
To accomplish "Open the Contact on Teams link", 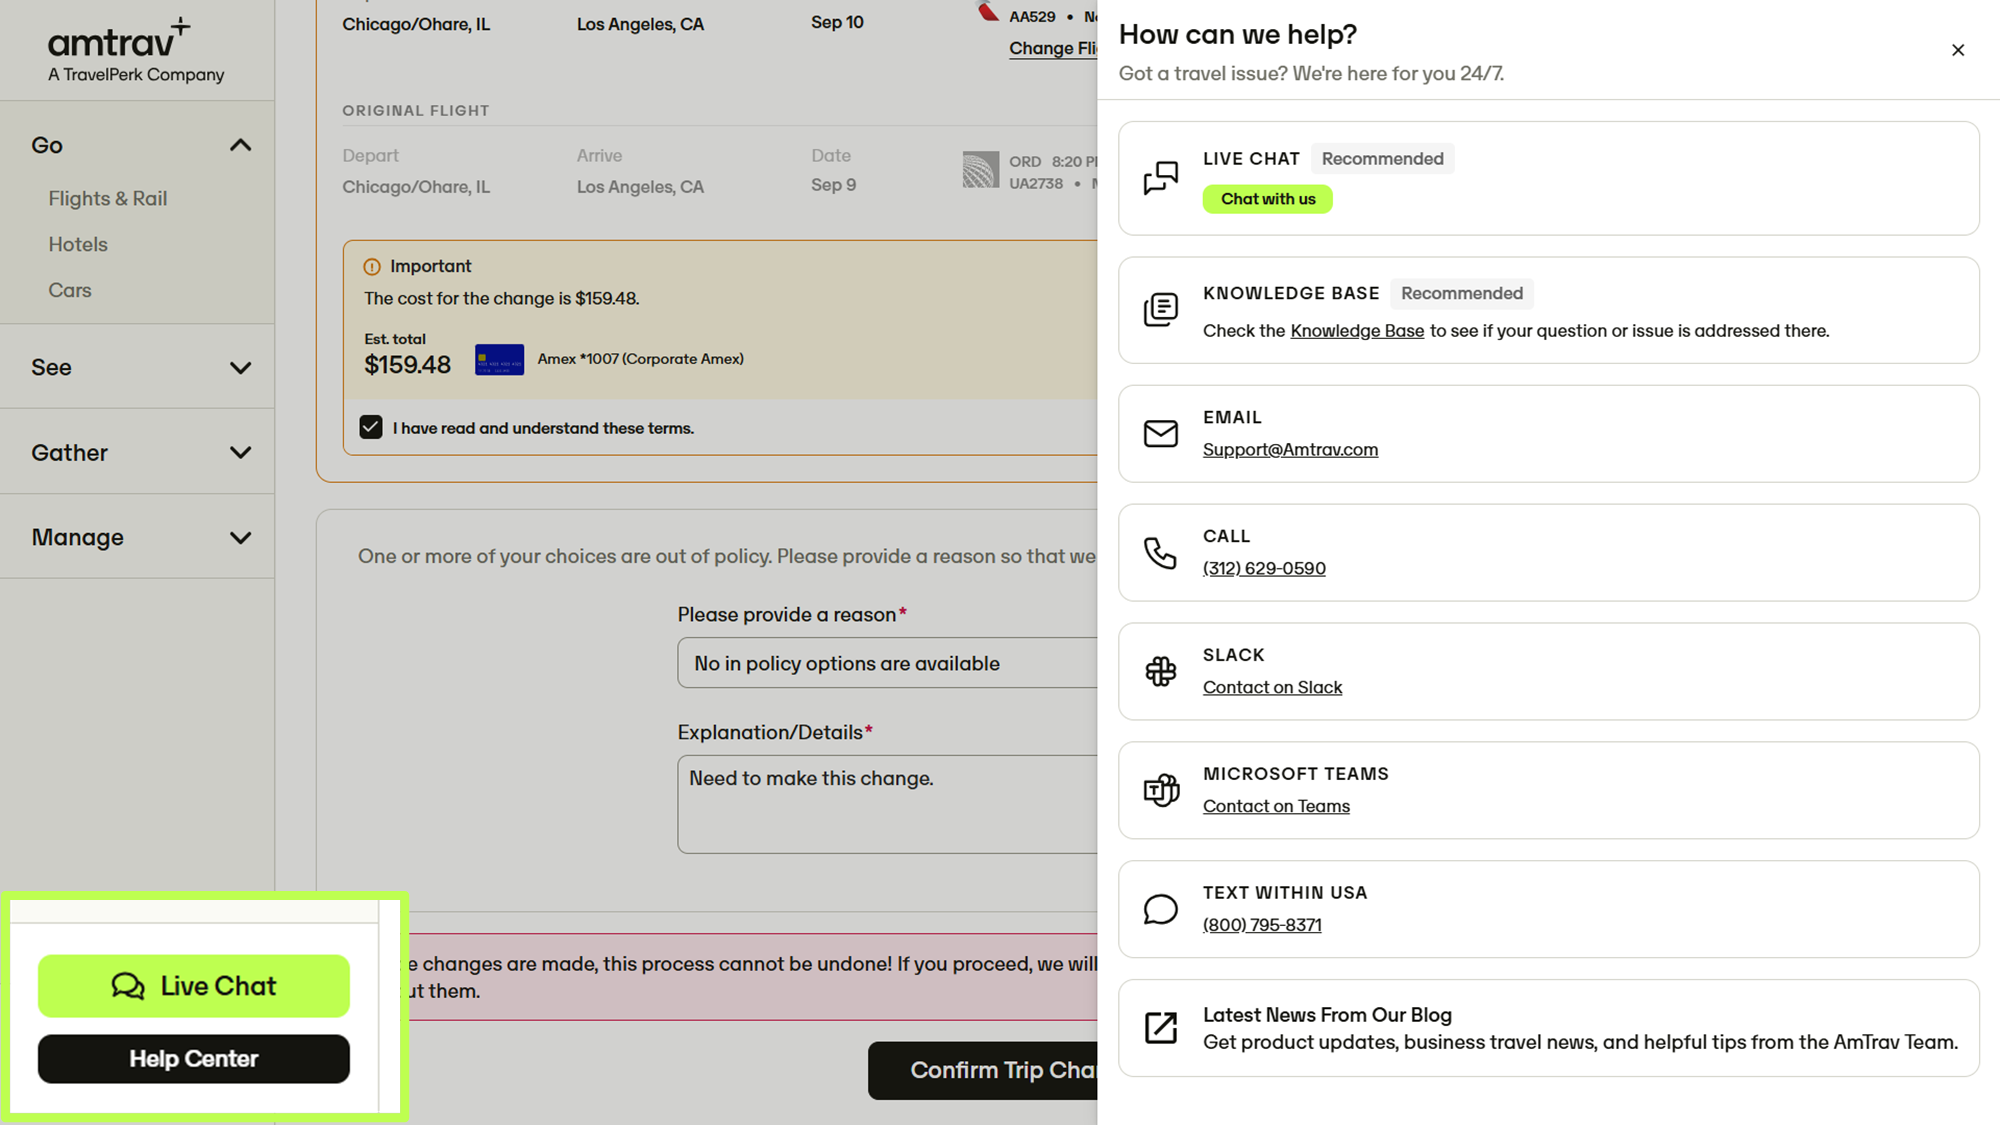I will tap(1276, 807).
